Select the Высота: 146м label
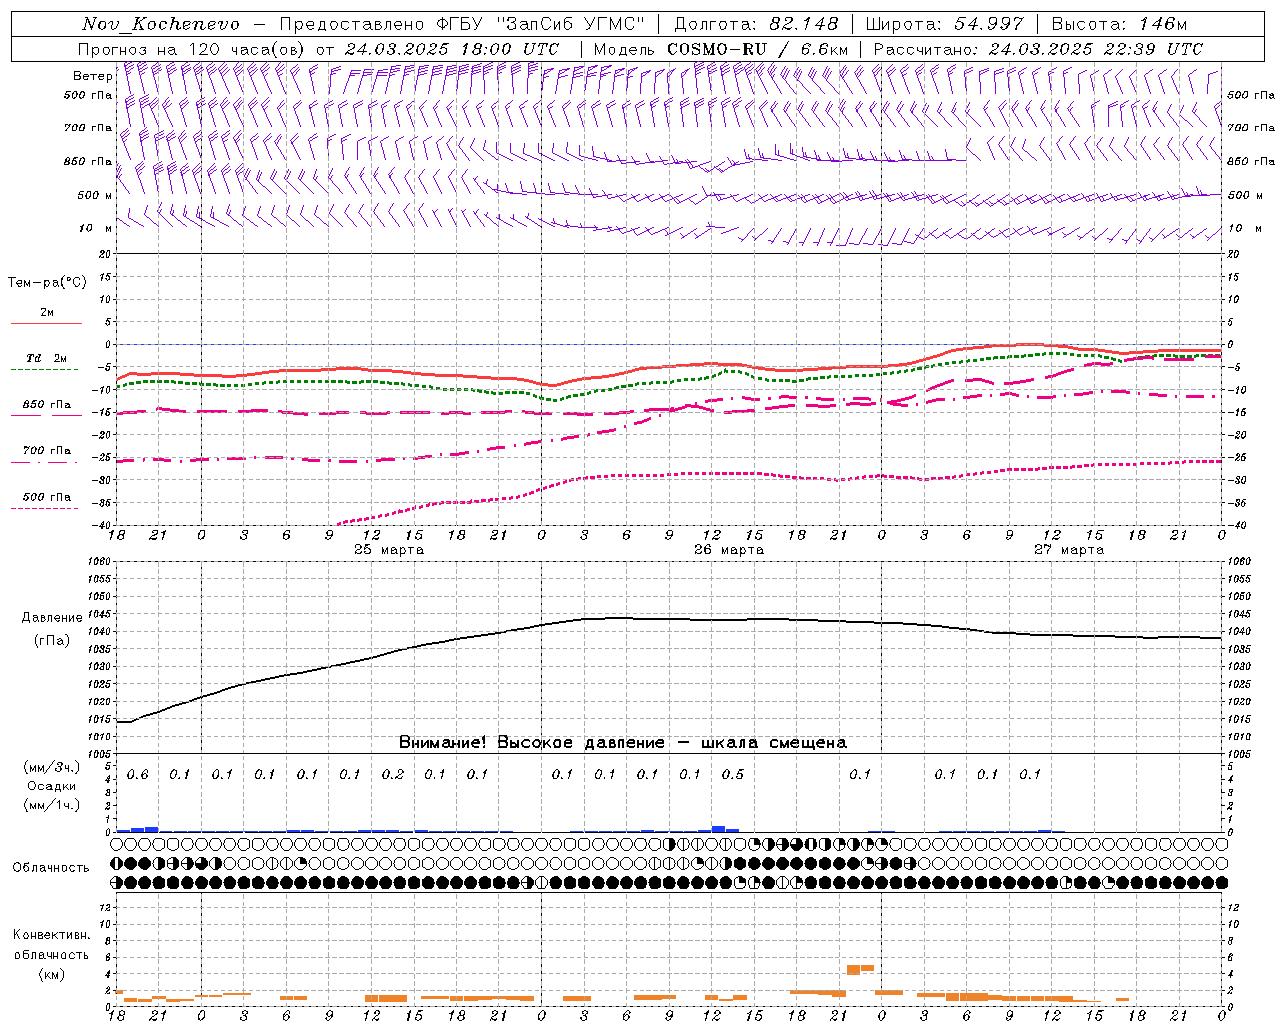1280x1024 pixels. 1119,24
